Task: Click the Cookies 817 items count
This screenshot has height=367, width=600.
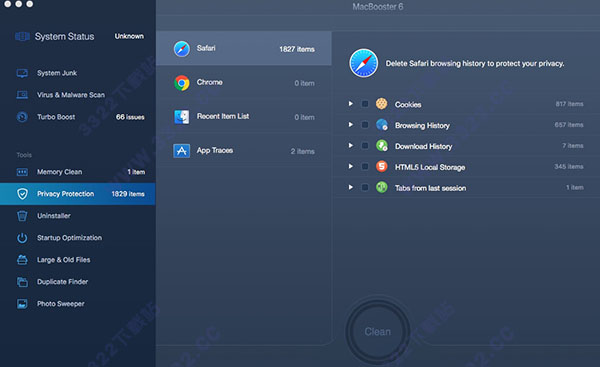Action: 569,104
